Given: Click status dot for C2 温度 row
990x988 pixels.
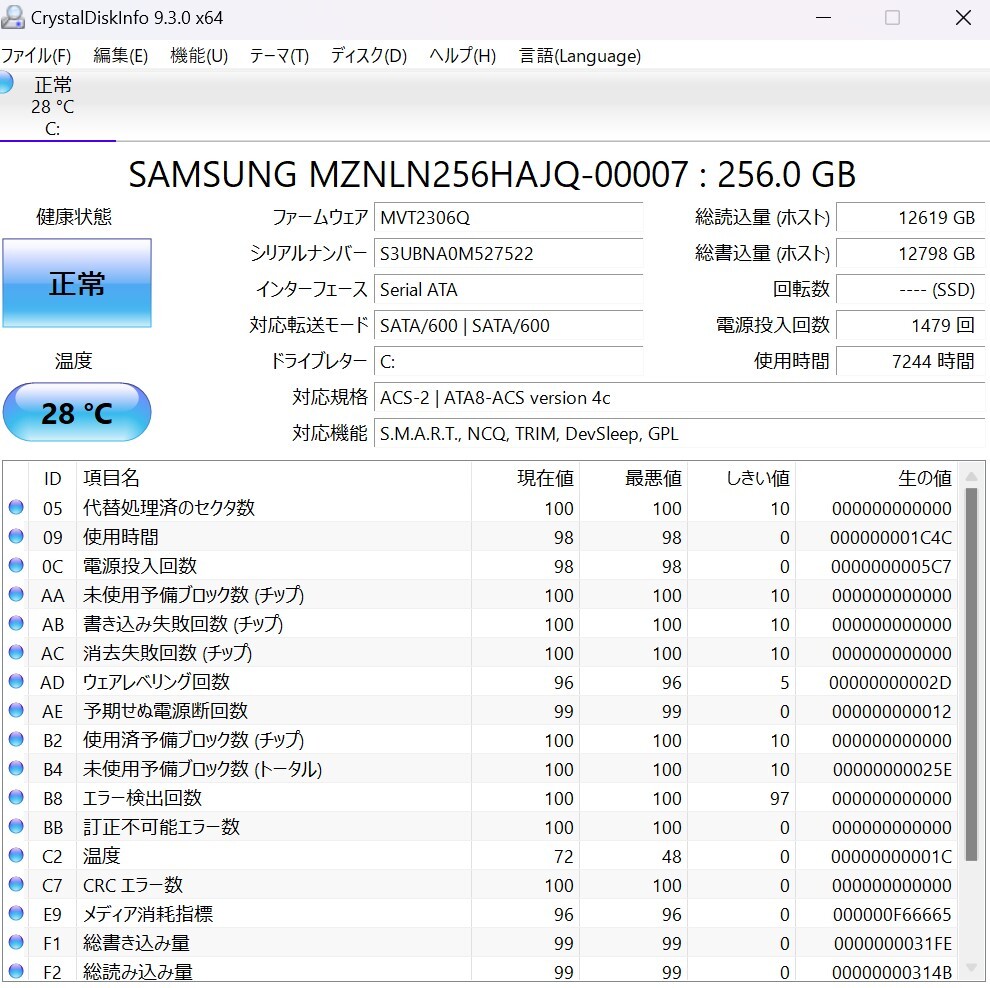Looking at the screenshot, I should pos(16,855).
